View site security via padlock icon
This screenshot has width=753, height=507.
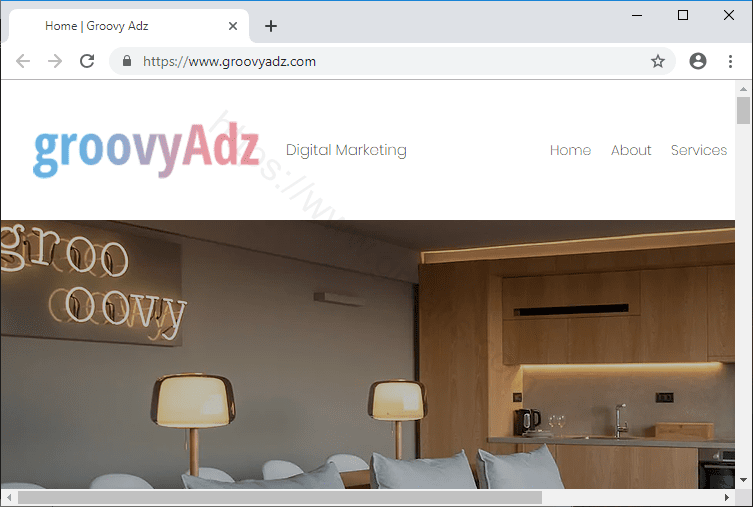[x=127, y=61]
